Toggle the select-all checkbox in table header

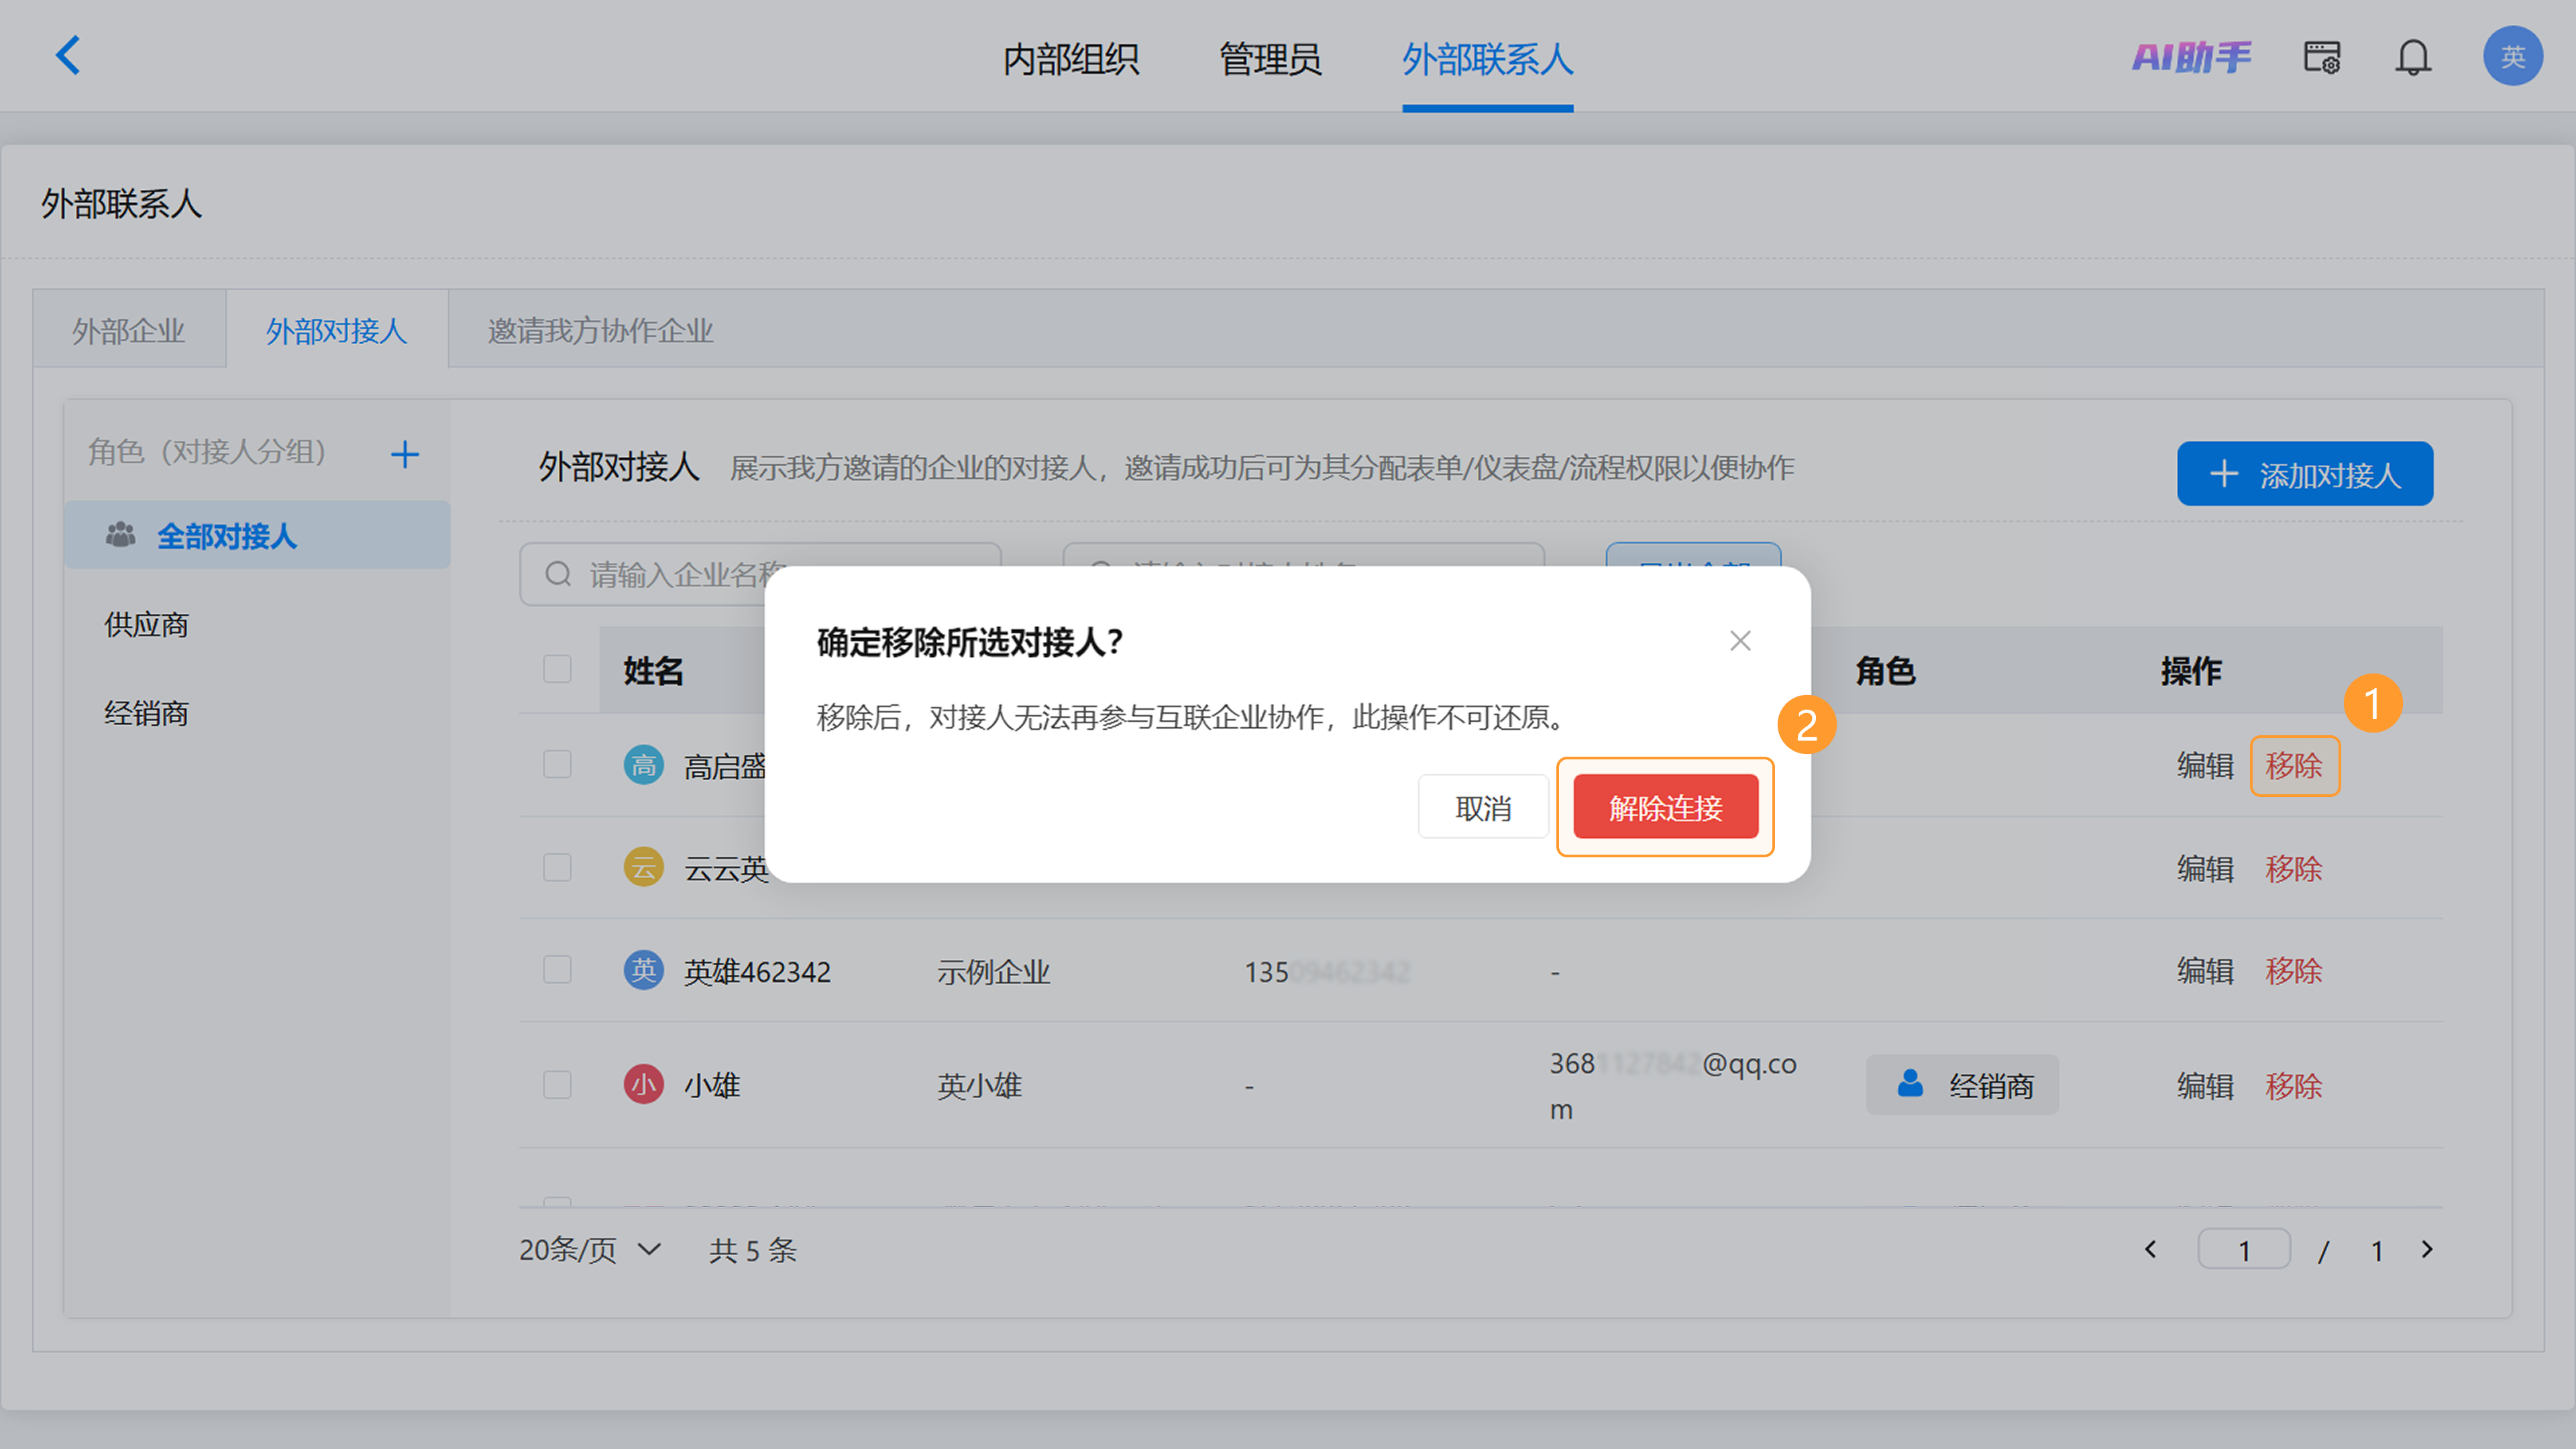[557, 669]
